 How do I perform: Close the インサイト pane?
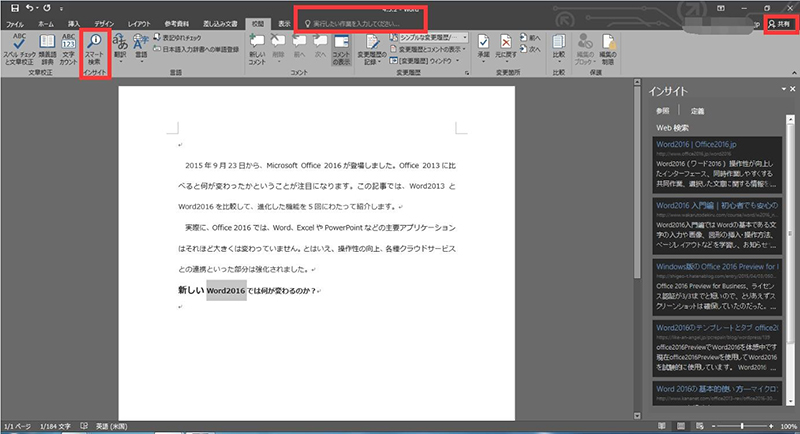click(793, 89)
